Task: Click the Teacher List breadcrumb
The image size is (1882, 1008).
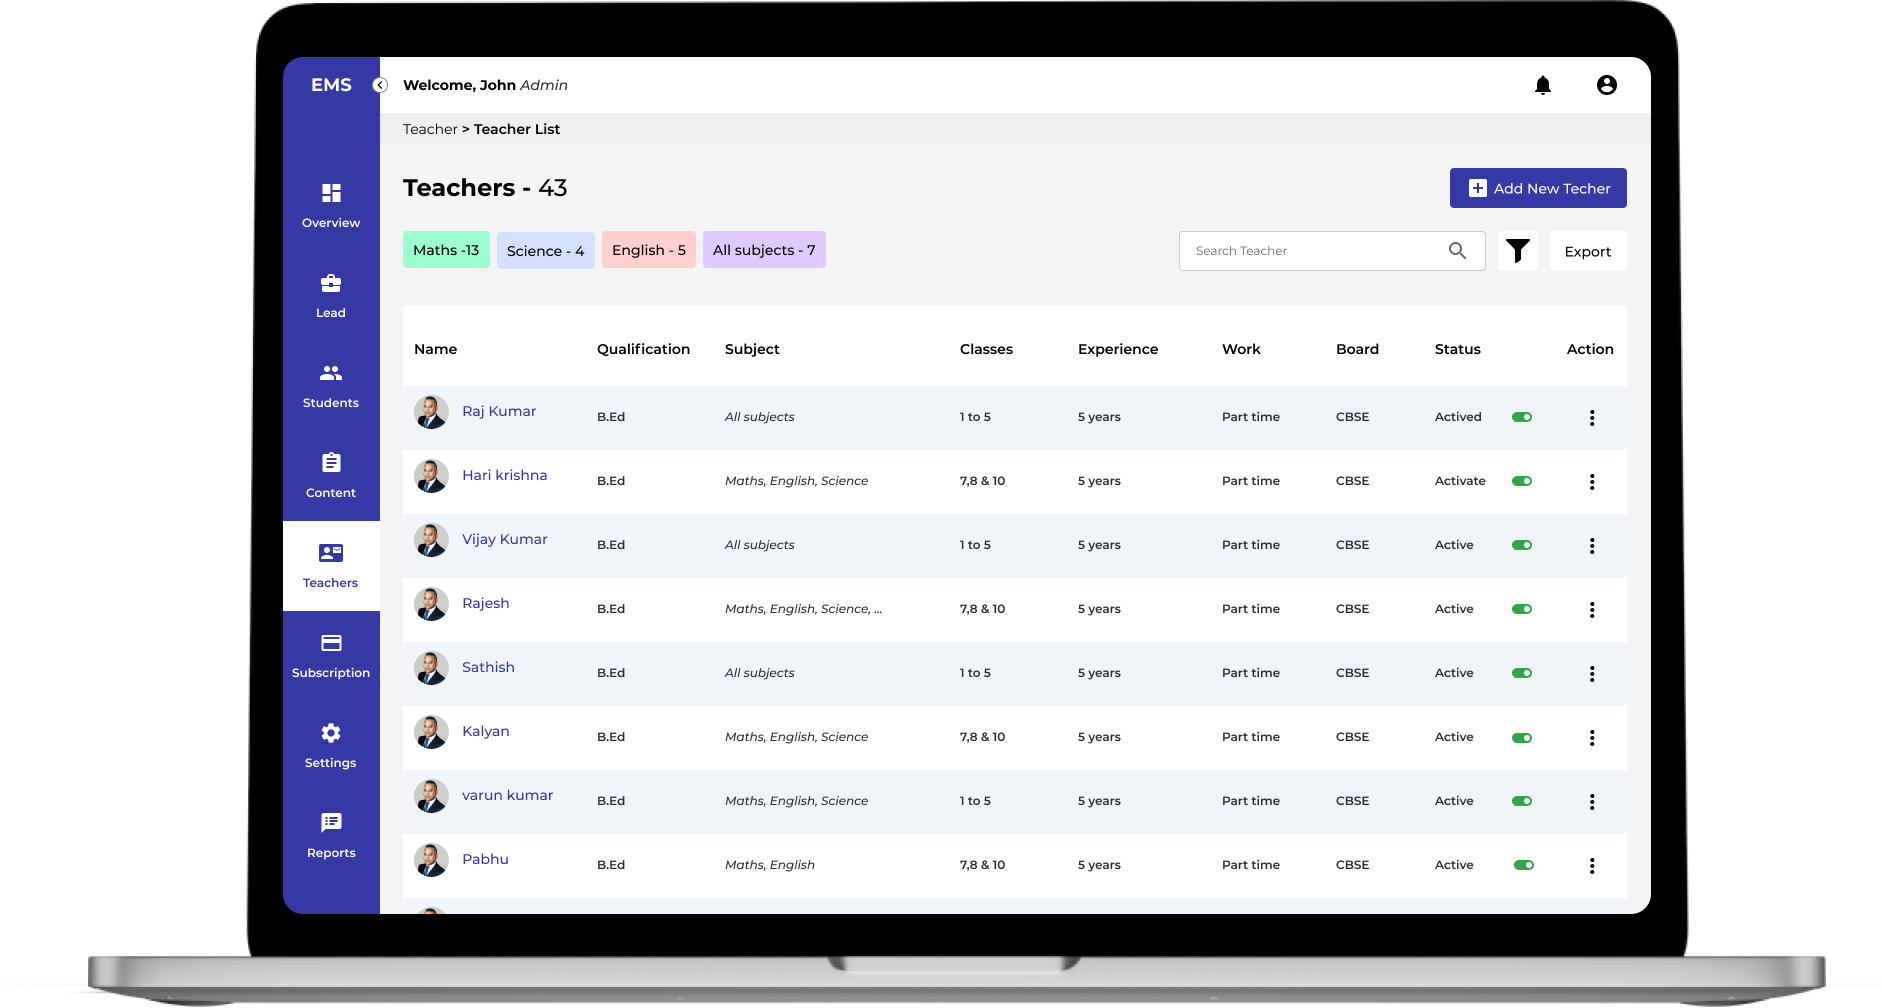Action: point(517,129)
